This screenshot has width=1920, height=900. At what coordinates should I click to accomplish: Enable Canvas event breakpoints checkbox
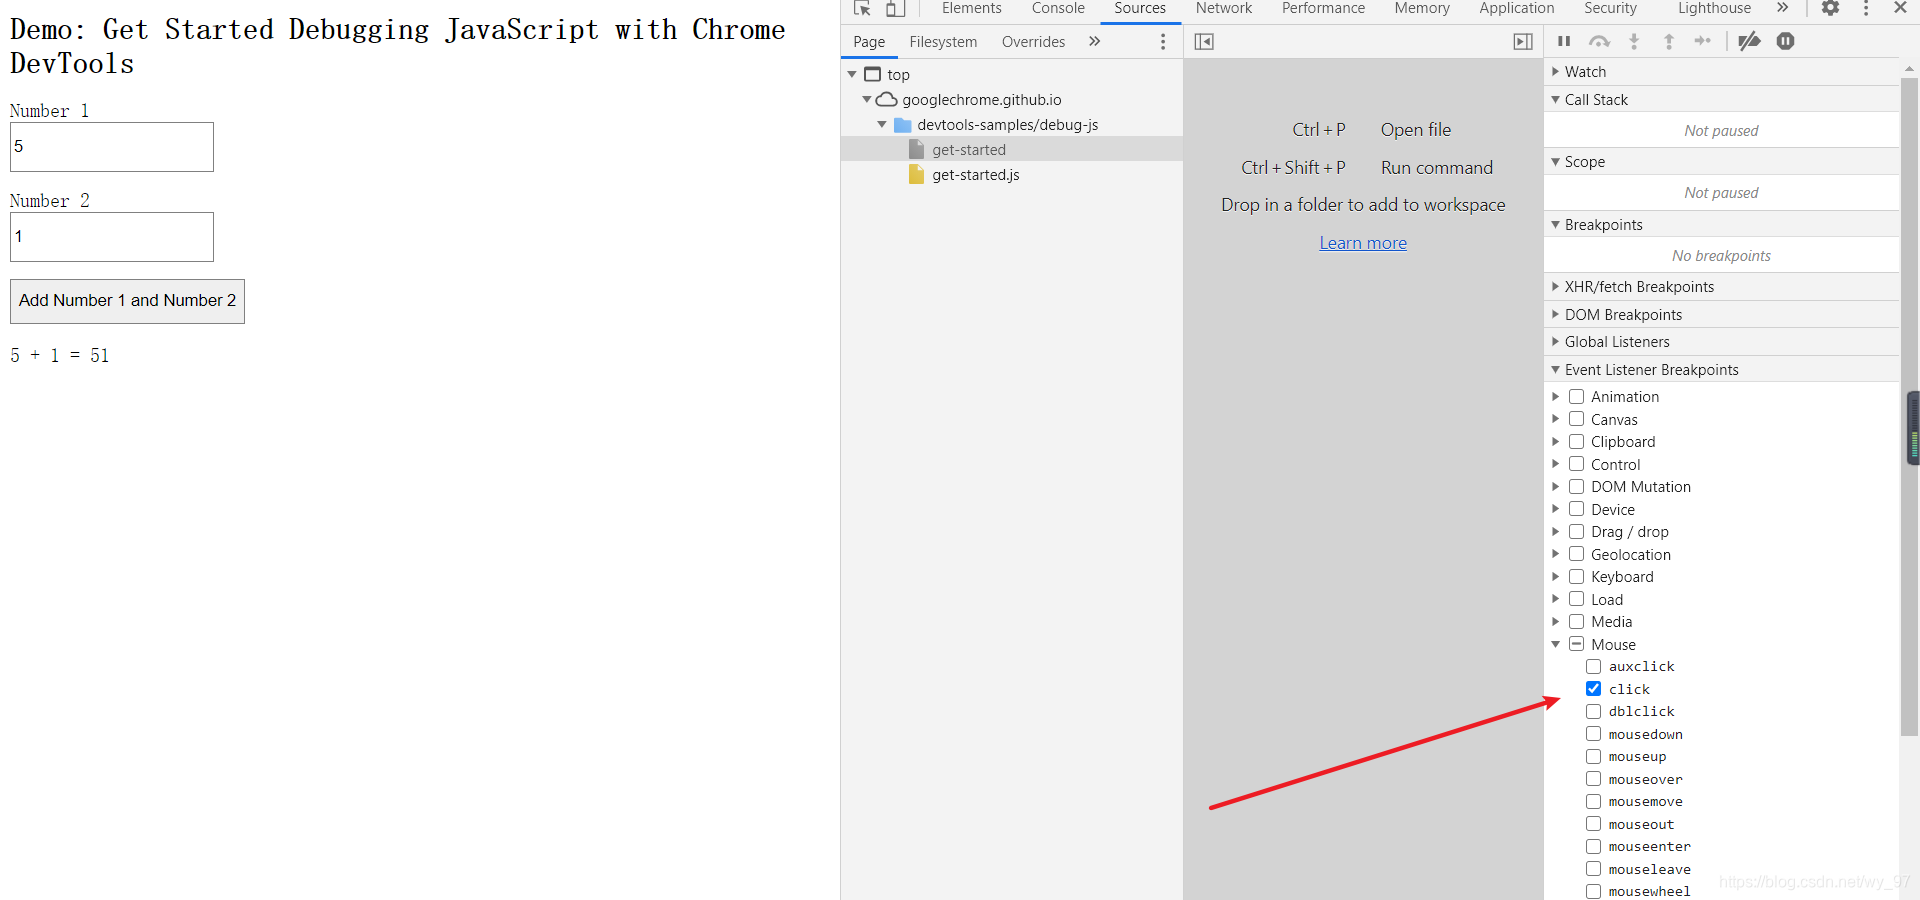(1576, 419)
